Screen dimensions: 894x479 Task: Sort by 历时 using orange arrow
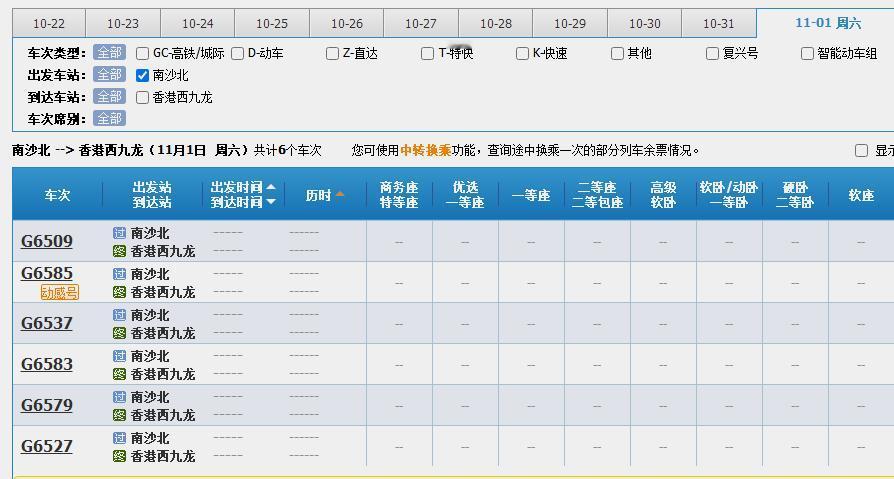click(340, 194)
